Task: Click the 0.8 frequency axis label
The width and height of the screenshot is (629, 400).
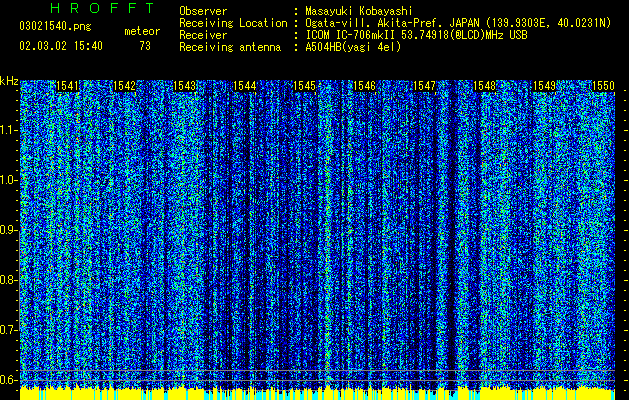Action: click(x=9, y=280)
